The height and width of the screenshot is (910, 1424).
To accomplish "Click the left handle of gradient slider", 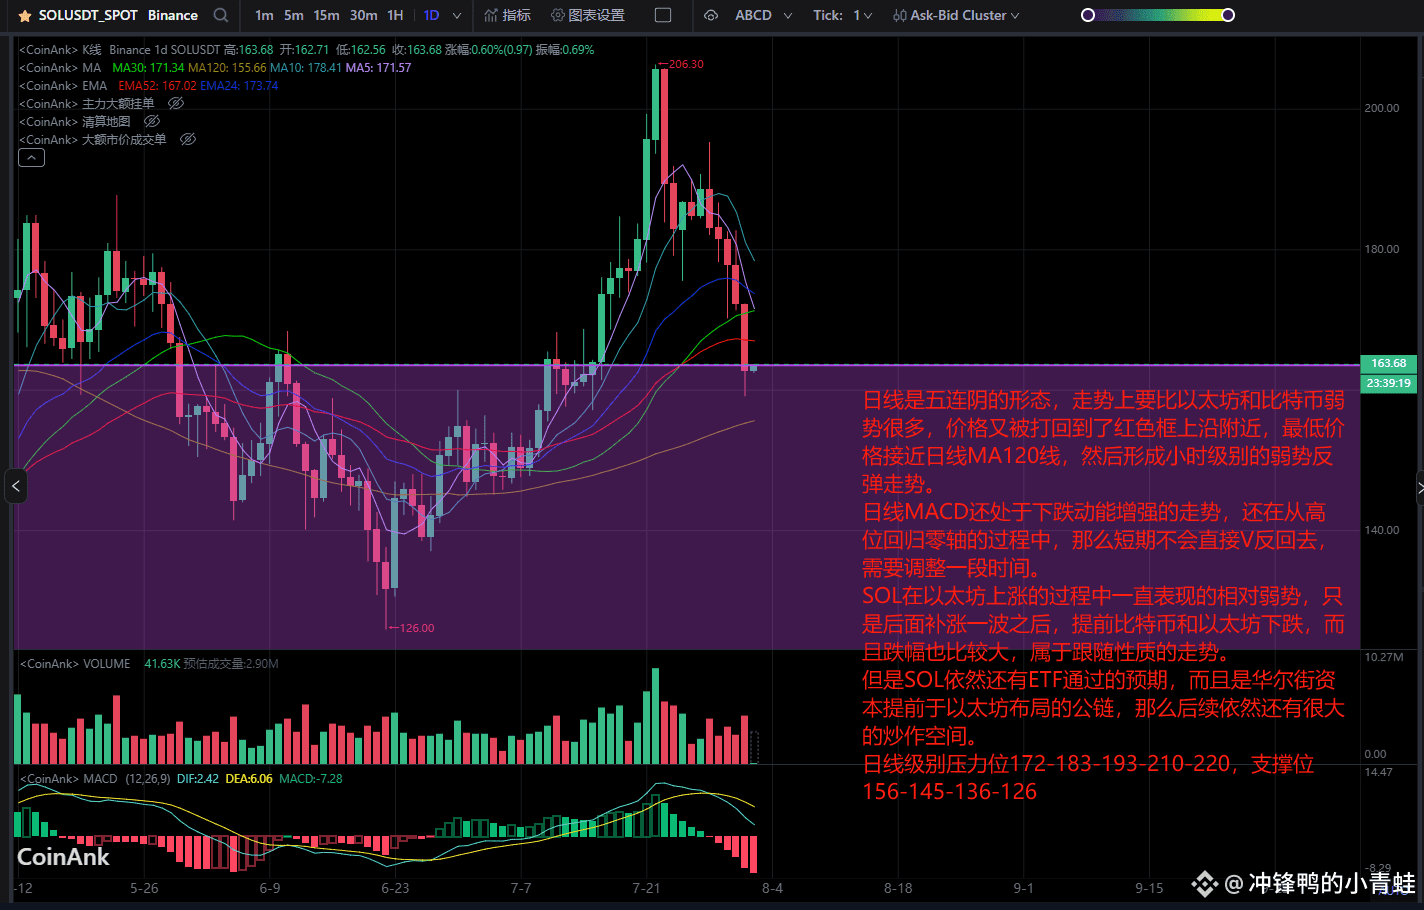I will point(1088,15).
